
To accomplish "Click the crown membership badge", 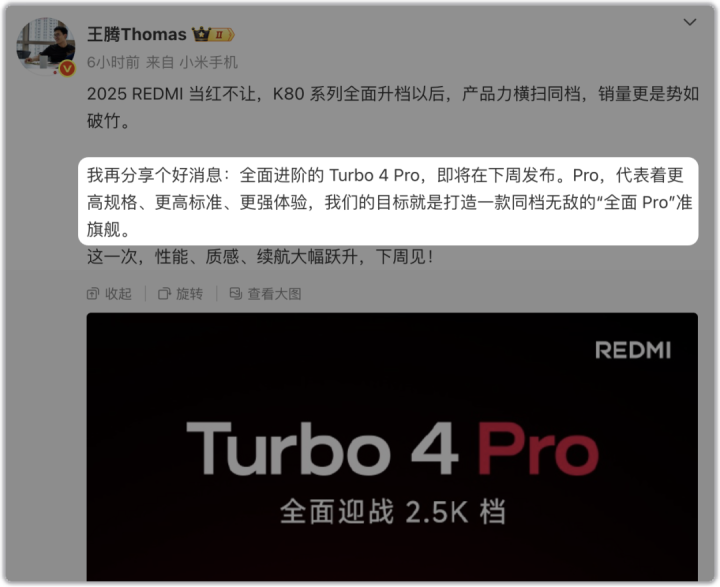I will pos(202,34).
